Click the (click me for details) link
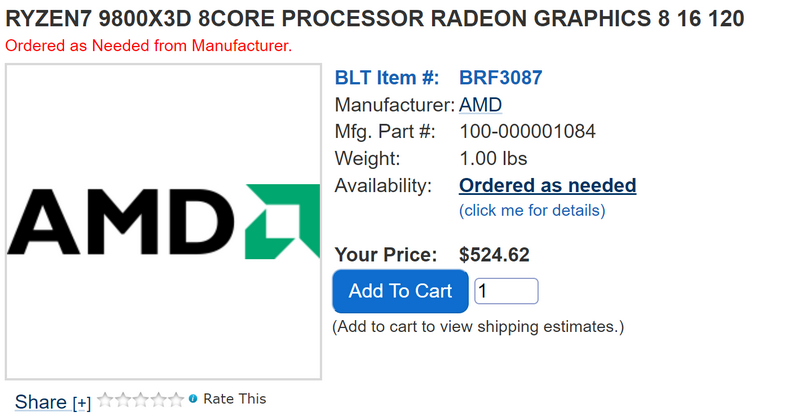 [532, 211]
